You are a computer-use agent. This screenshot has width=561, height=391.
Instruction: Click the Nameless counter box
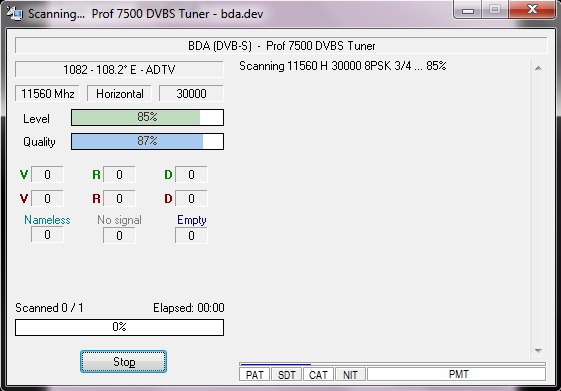(47, 235)
